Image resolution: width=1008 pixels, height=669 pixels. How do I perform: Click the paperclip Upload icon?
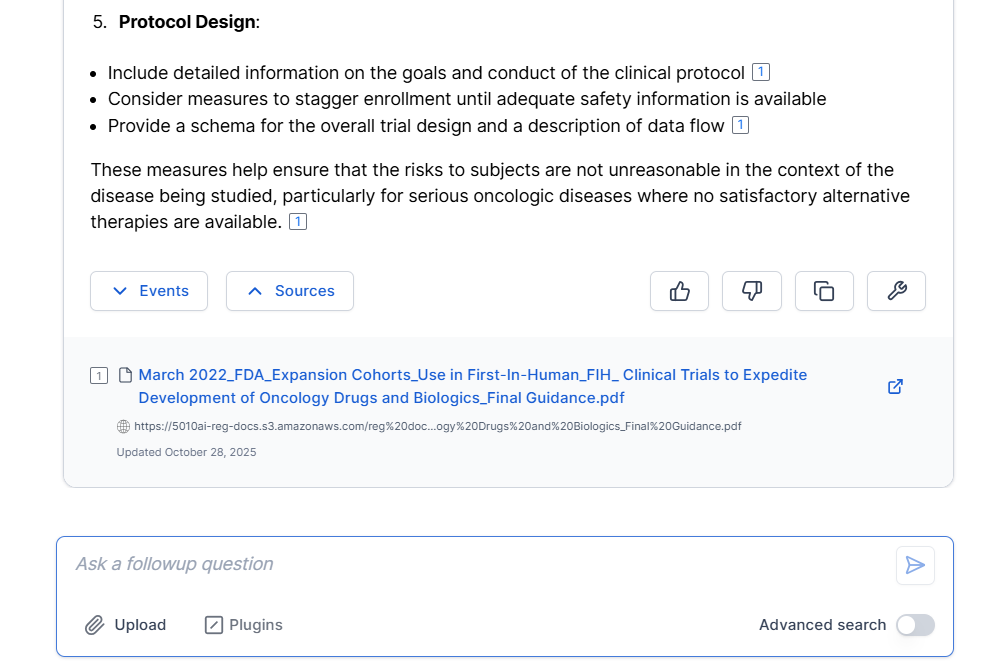(x=94, y=625)
